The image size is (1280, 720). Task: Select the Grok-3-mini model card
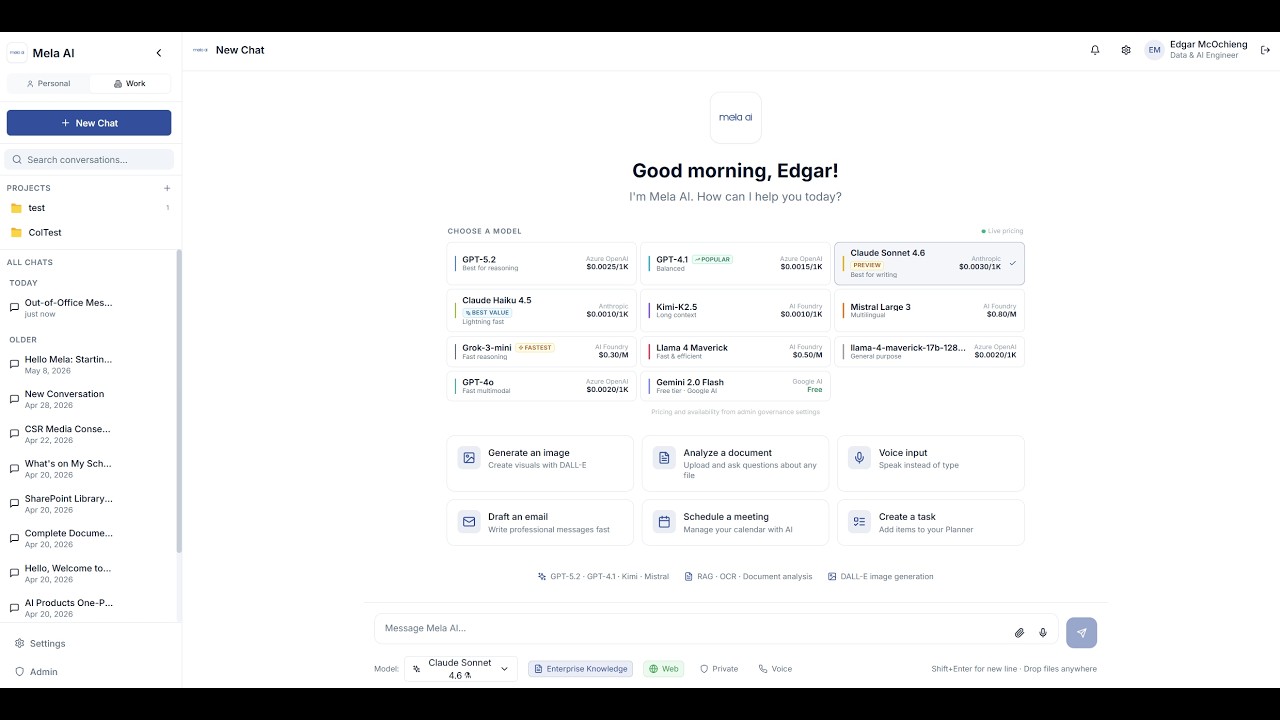click(542, 352)
